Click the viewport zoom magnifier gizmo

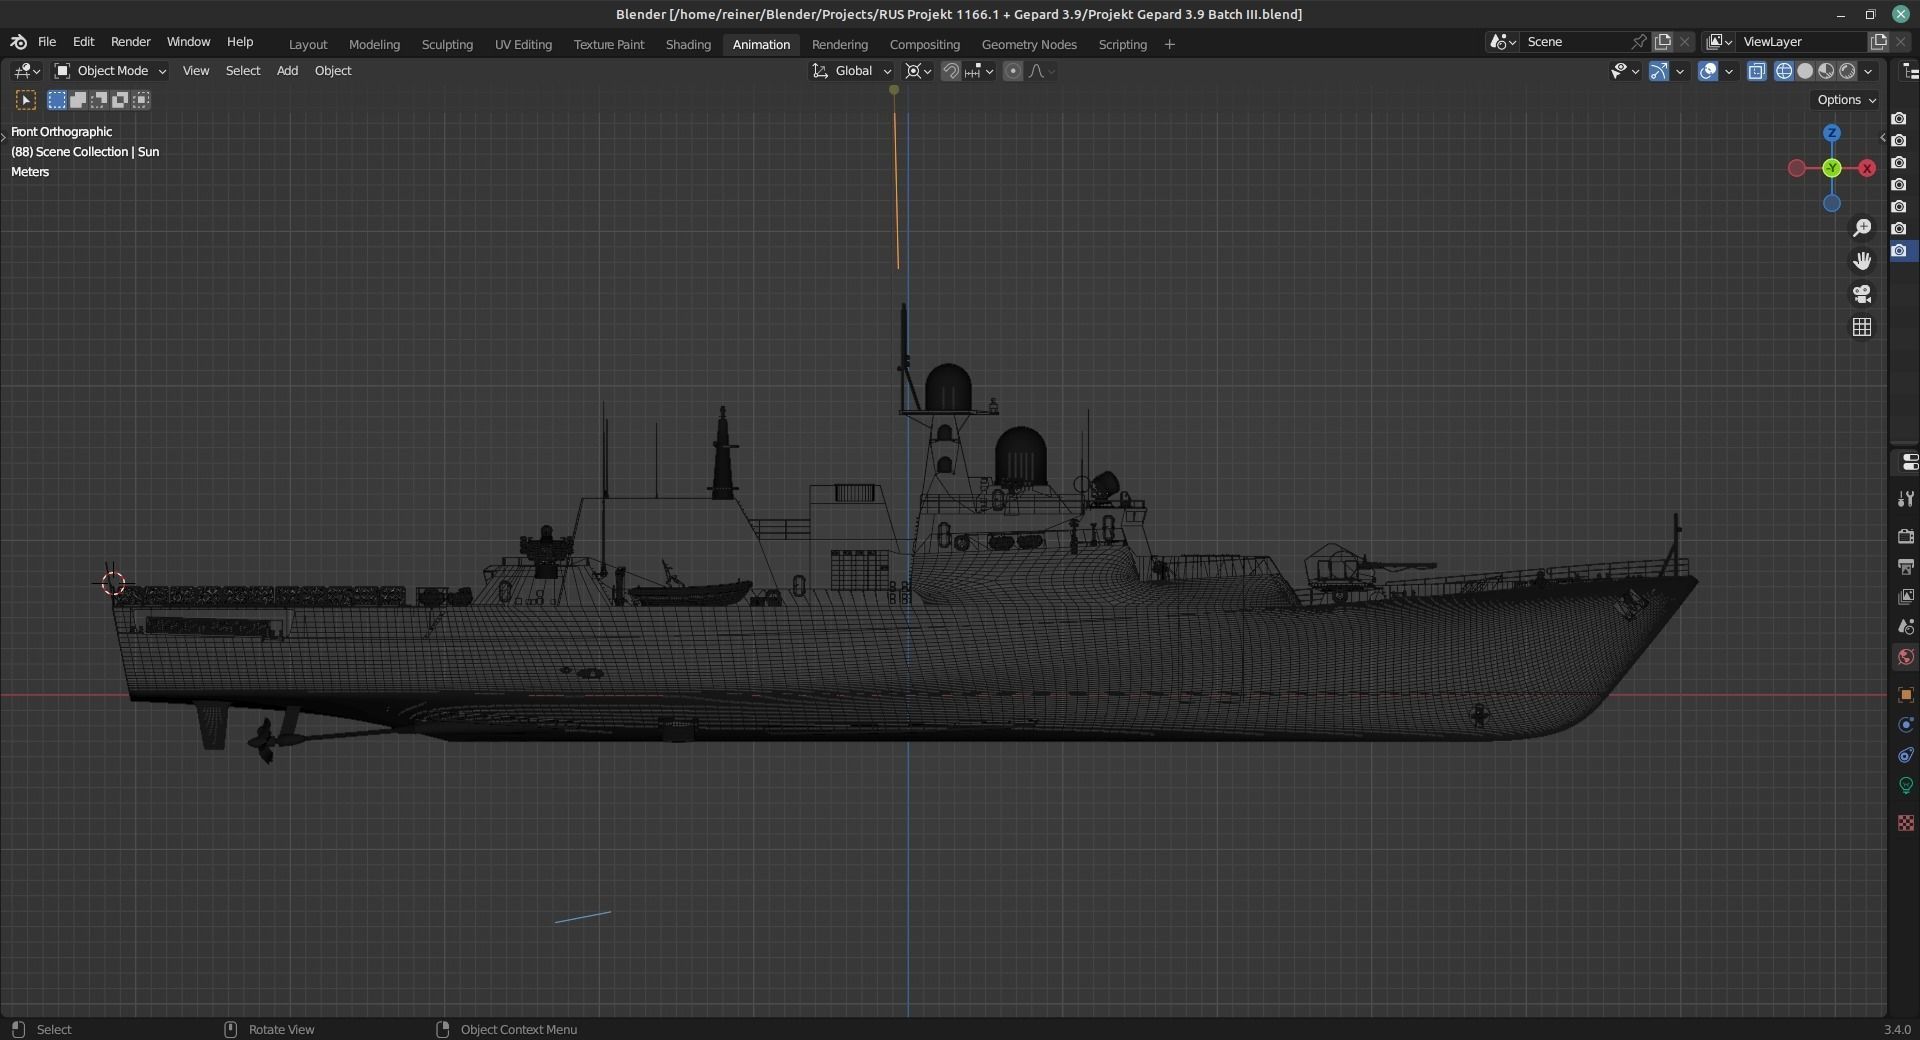pos(1862,229)
